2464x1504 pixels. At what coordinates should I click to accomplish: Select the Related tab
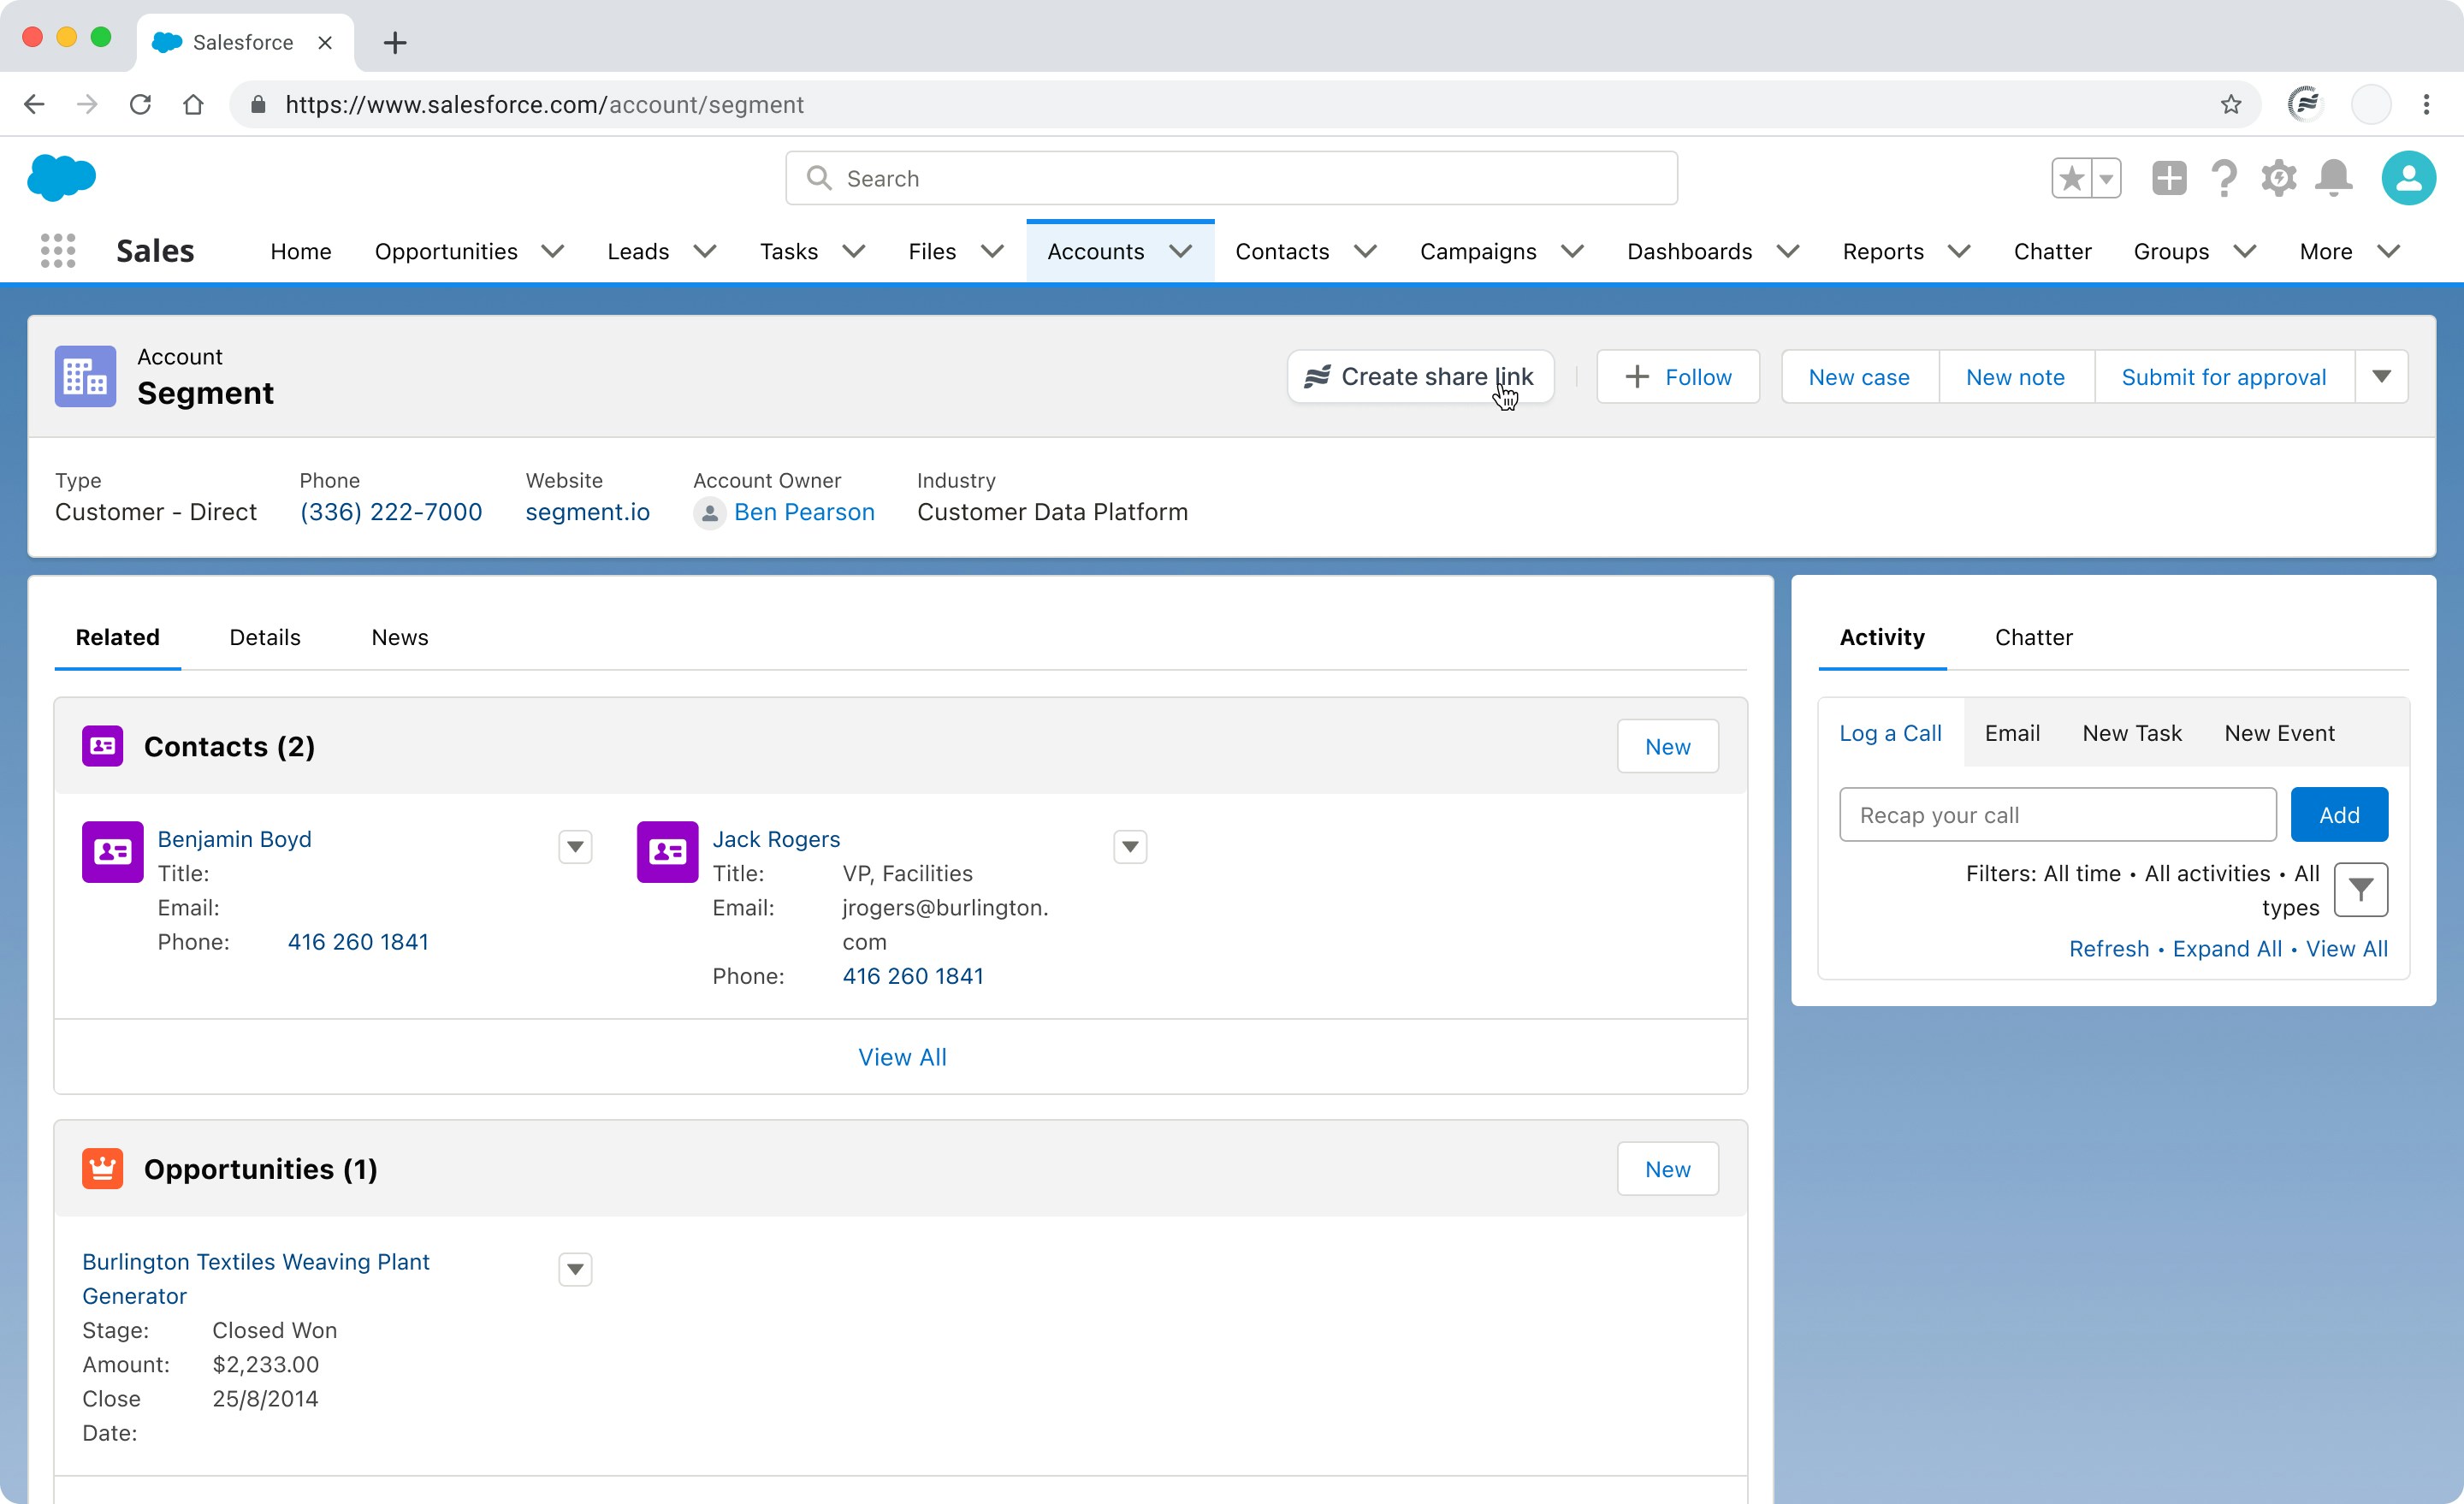pyautogui.click(x=117, y=637)
